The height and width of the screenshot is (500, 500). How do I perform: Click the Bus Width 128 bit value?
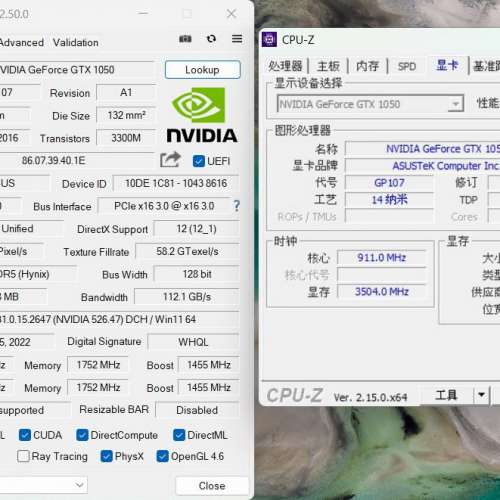pyautogui.click(x=197, y=274)
